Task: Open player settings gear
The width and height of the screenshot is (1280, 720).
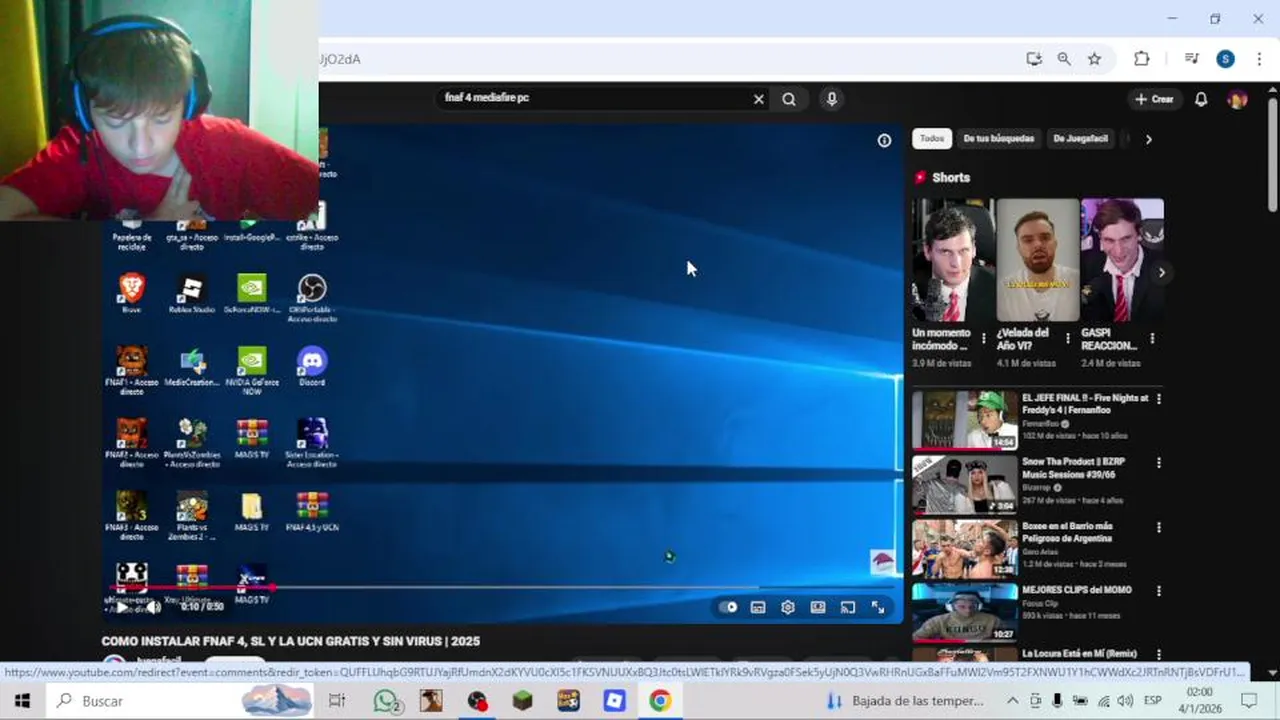Action: tap(788, 607)
